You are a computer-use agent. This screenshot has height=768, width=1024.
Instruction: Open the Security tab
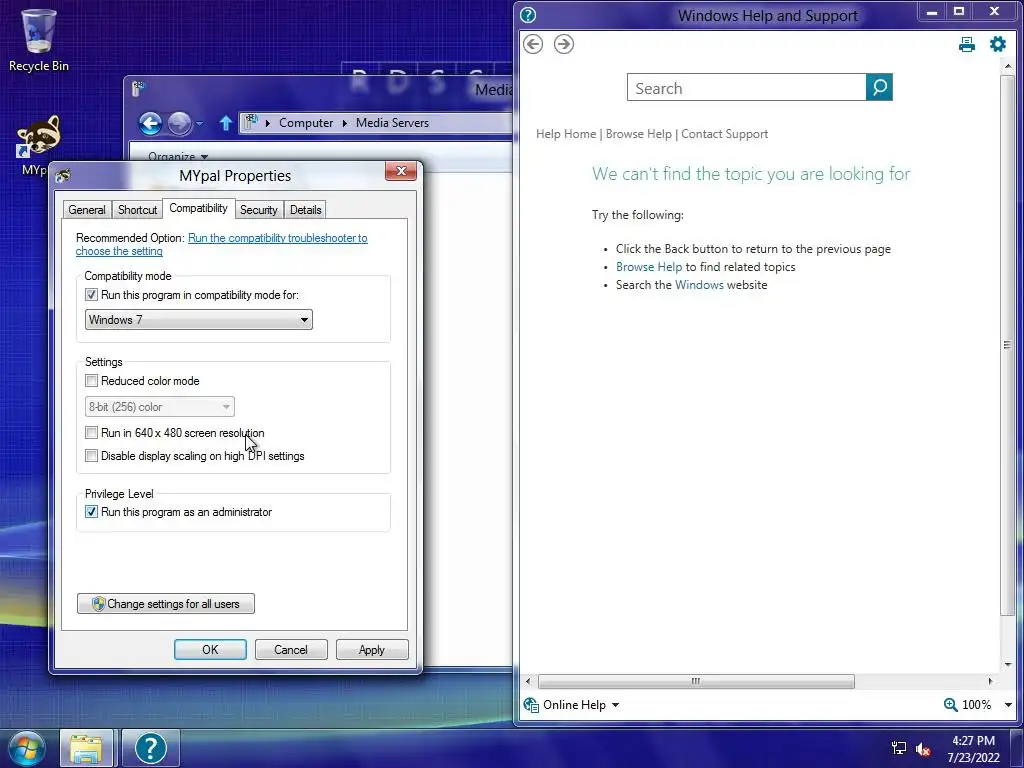tap(259, 210)
